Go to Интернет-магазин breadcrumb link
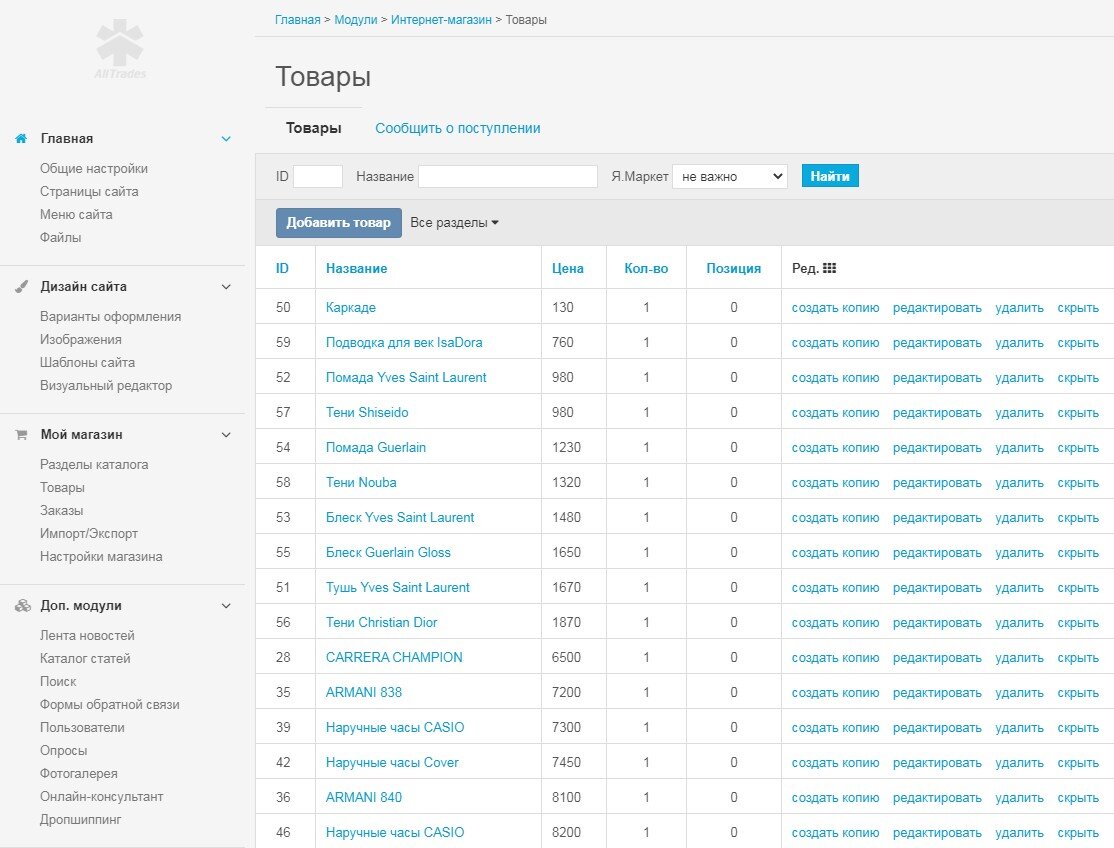Screen dimensions: 1114x848 click(441, 20)
